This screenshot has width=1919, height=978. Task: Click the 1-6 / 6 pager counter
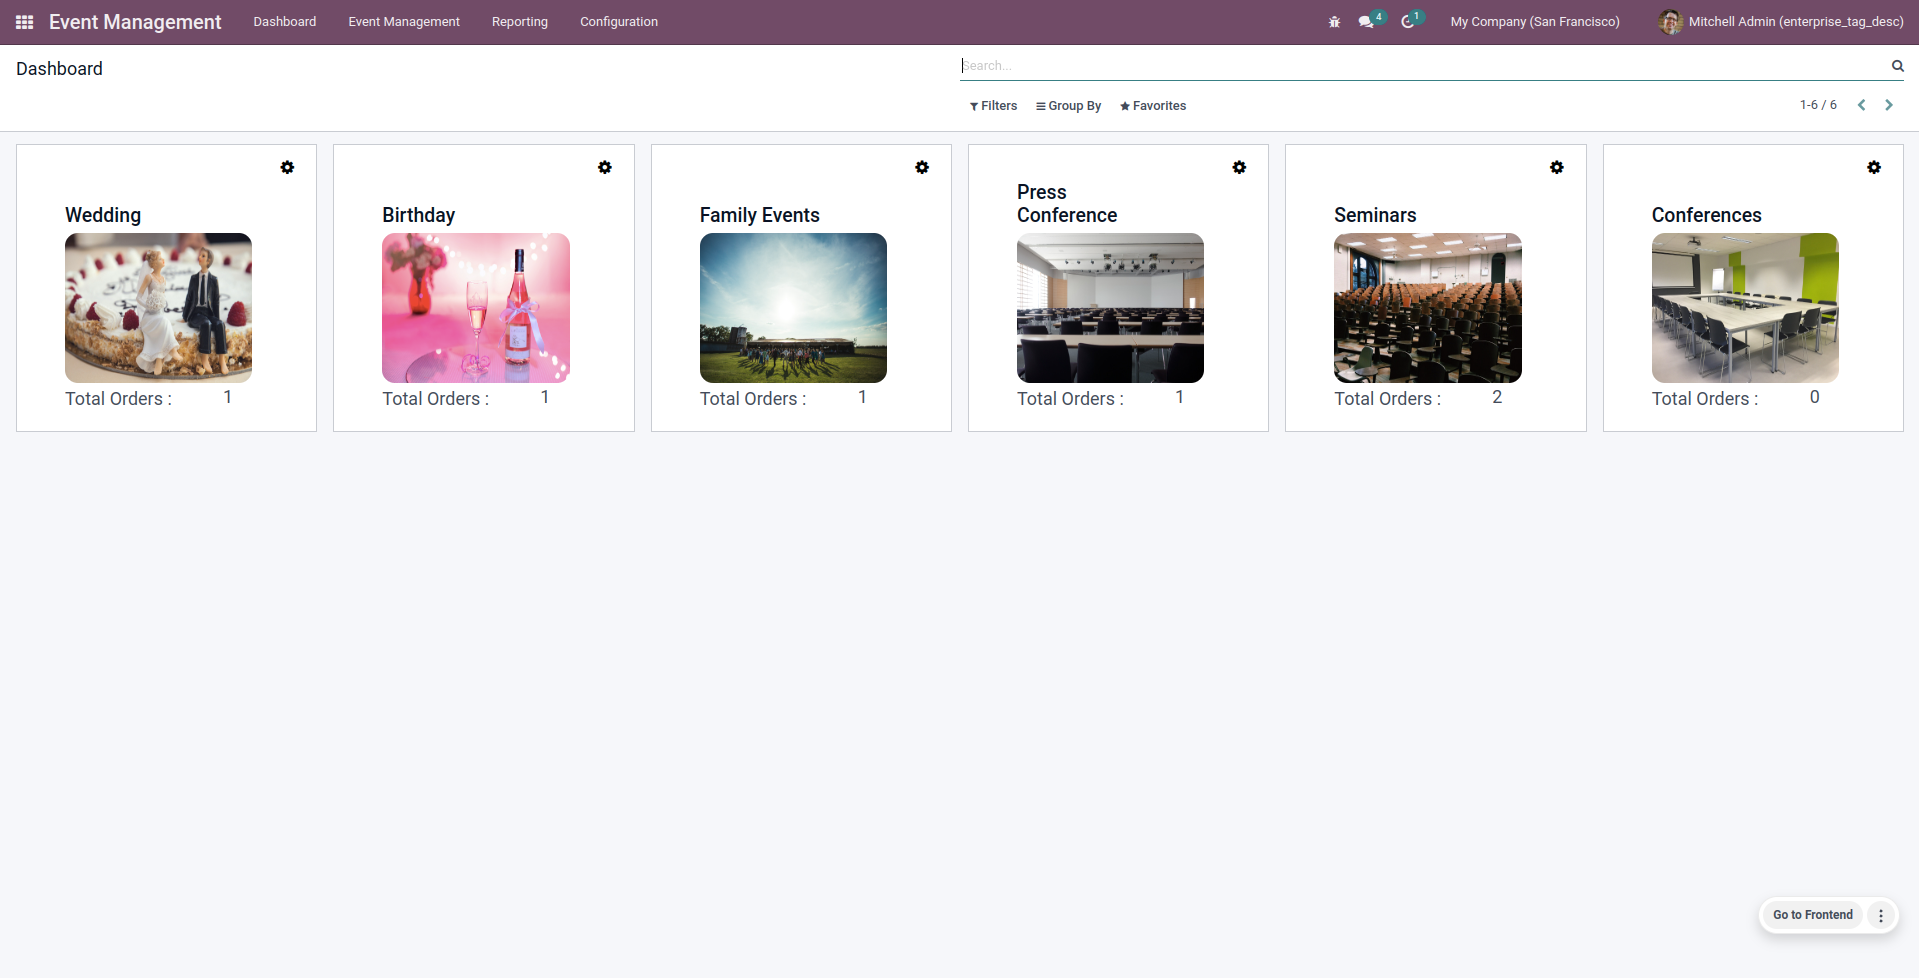[x=1818, y=105]
